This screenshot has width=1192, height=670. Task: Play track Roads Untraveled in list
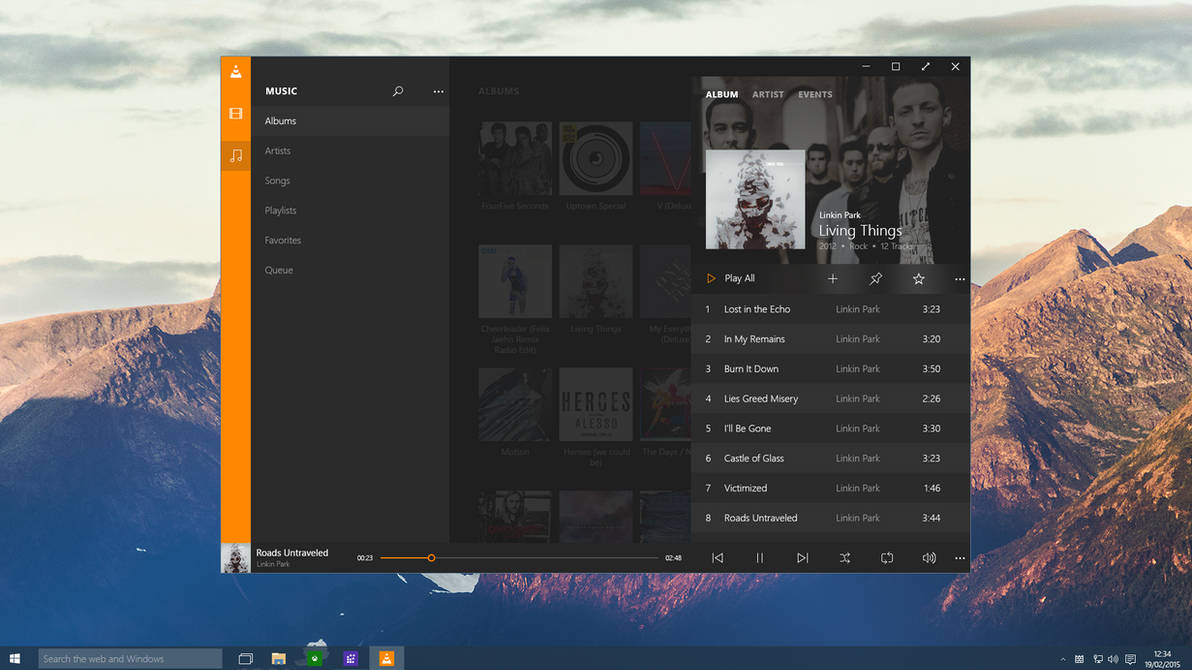pyautogui.click(x=831, y=517)
